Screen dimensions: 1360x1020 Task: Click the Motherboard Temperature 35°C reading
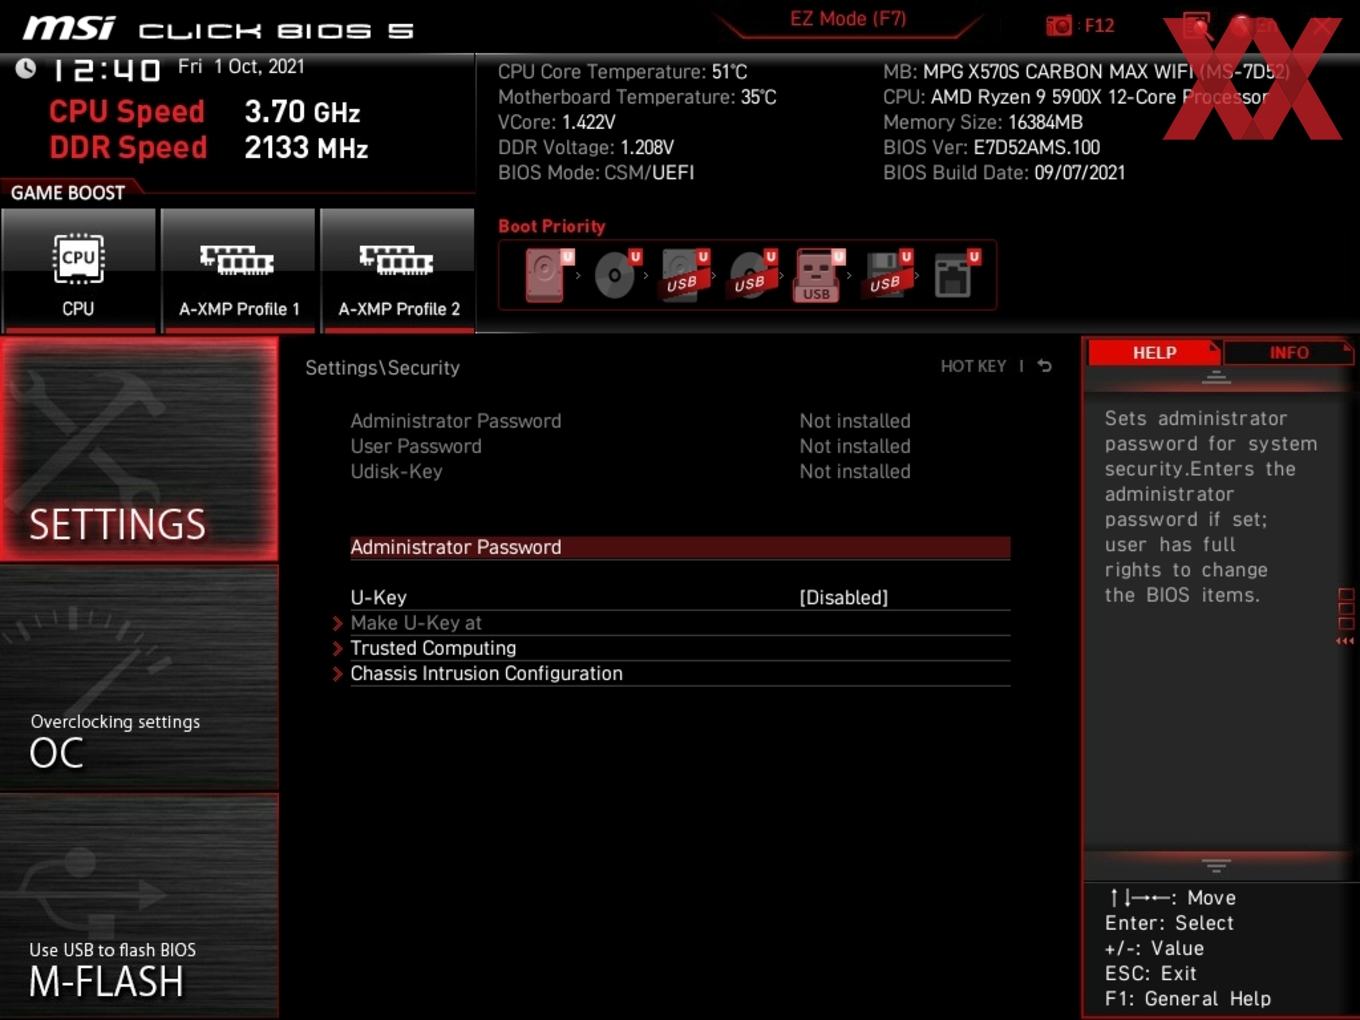coord(637,97)
